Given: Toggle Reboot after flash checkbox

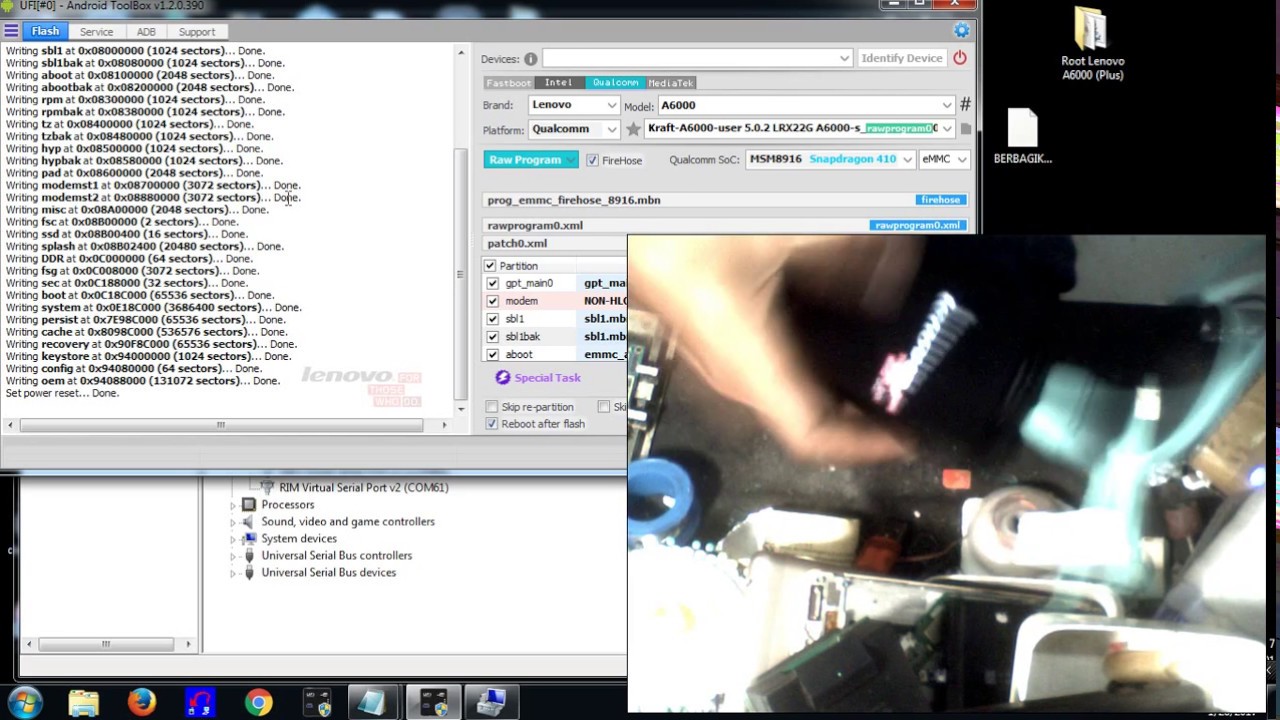Looking at the screenshot, I should [x=491, y=424].
